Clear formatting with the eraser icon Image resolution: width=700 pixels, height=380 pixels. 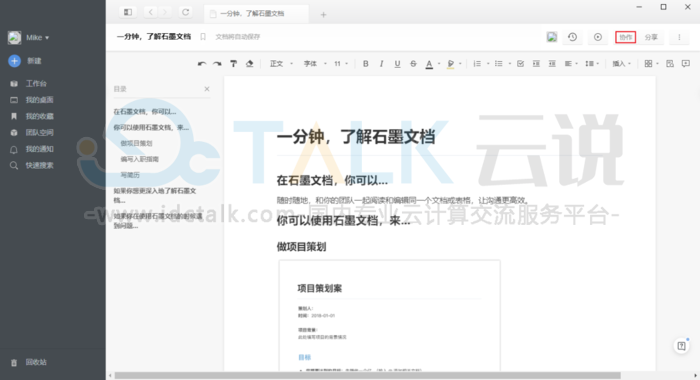coord(250,64)
